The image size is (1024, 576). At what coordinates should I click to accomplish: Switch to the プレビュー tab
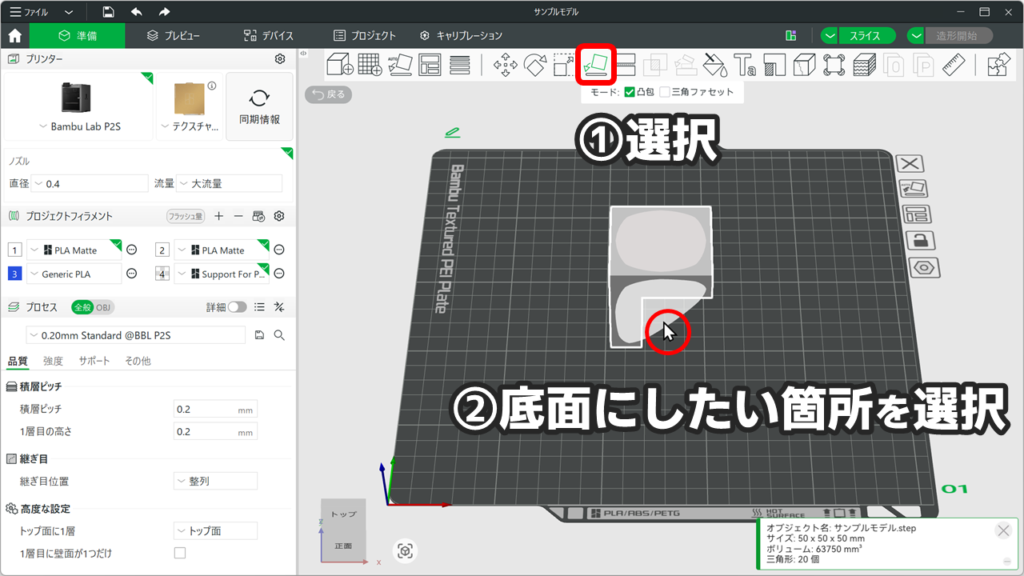[x=173, y=35]
